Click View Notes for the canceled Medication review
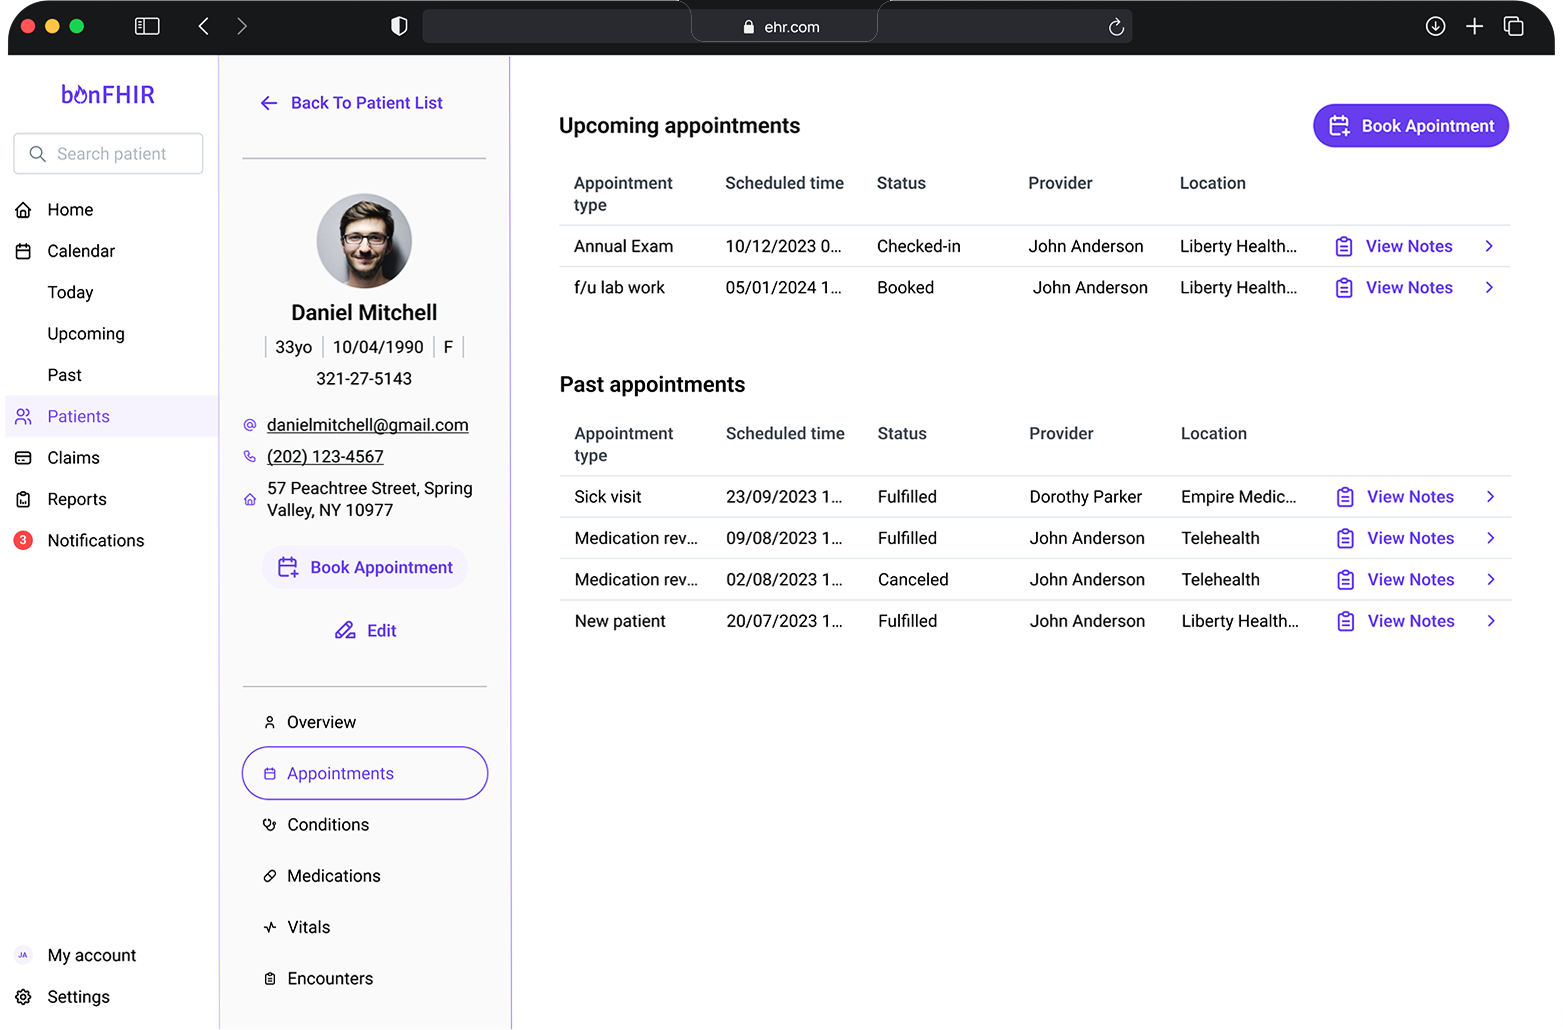Screen dimensions: 1563x1030 pos(1410,579)
